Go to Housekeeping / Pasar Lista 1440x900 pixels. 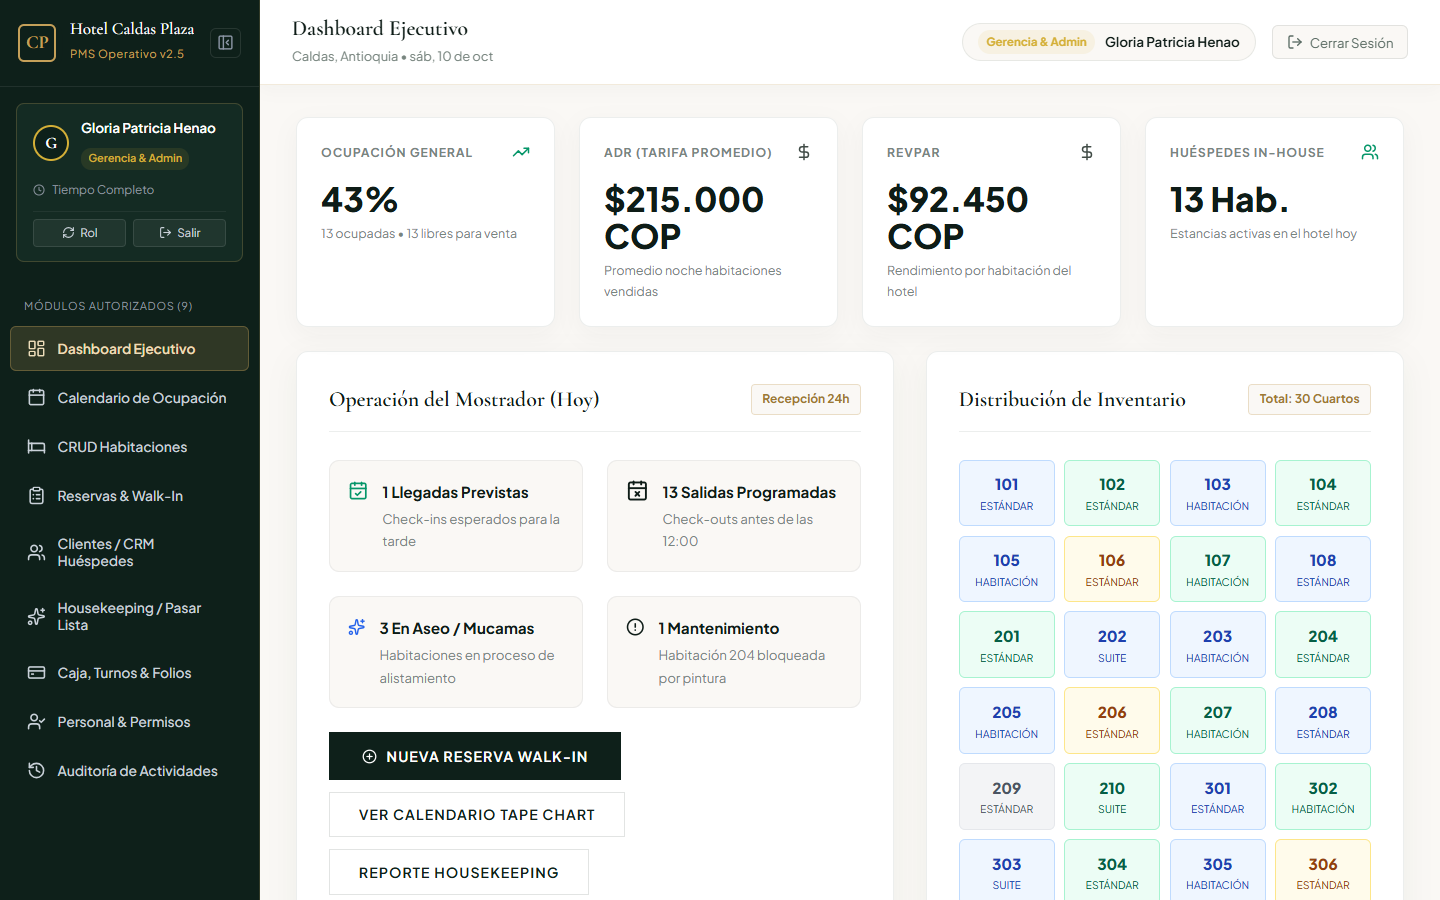(x=129, y=617)
